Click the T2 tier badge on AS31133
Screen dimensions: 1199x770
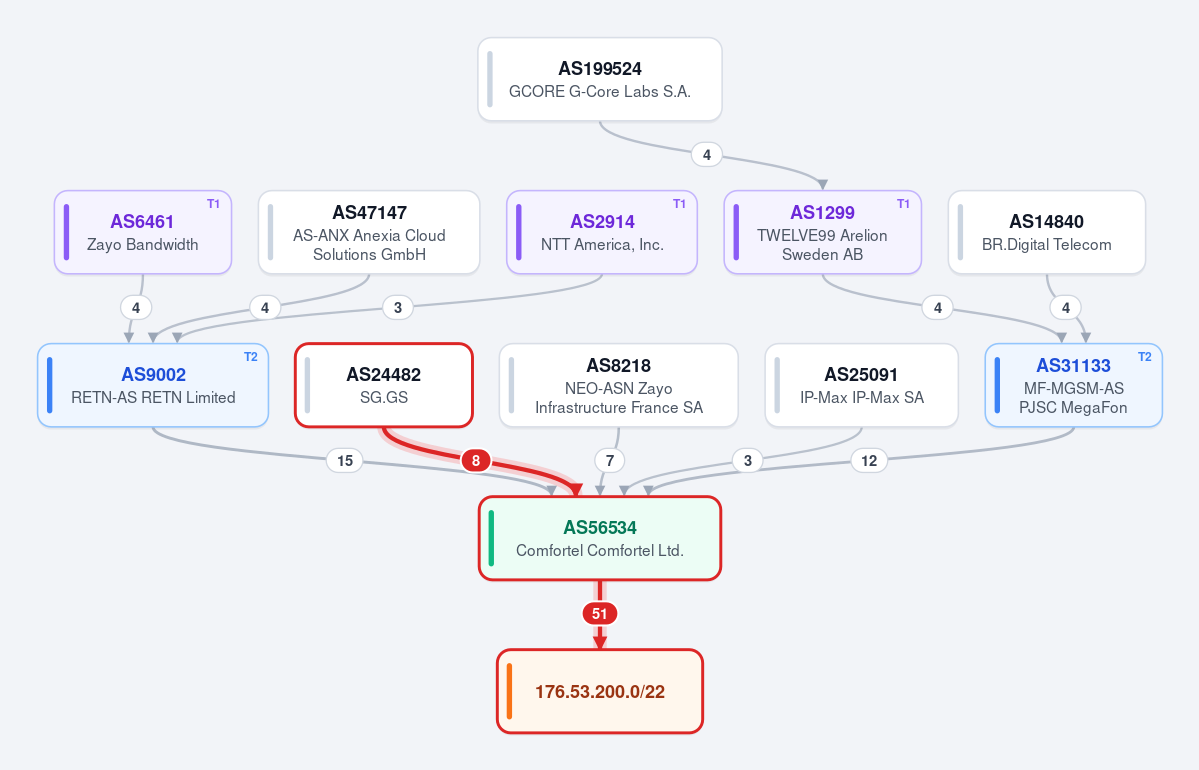click(1145, 357)
